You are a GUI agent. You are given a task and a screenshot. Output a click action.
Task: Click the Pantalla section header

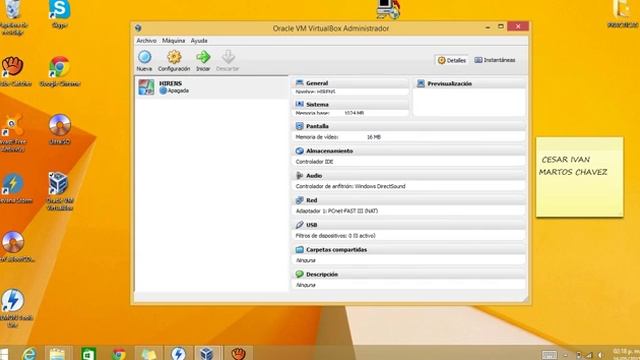409,126
